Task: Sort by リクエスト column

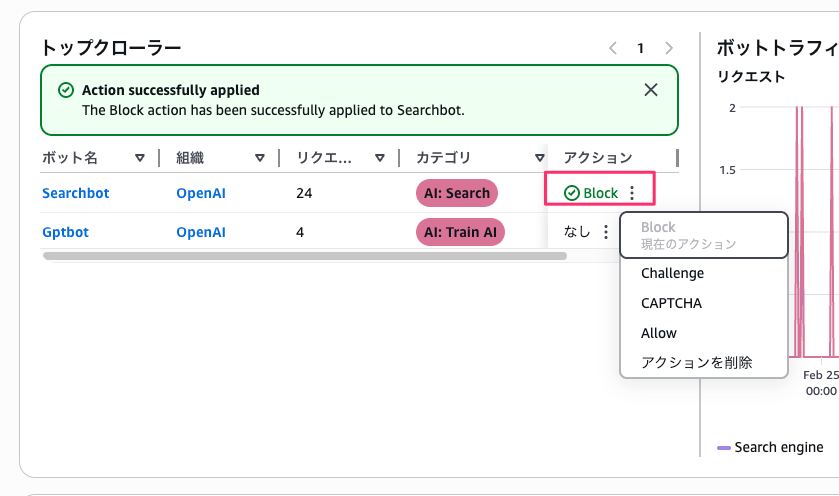Action: click(380, 158)
